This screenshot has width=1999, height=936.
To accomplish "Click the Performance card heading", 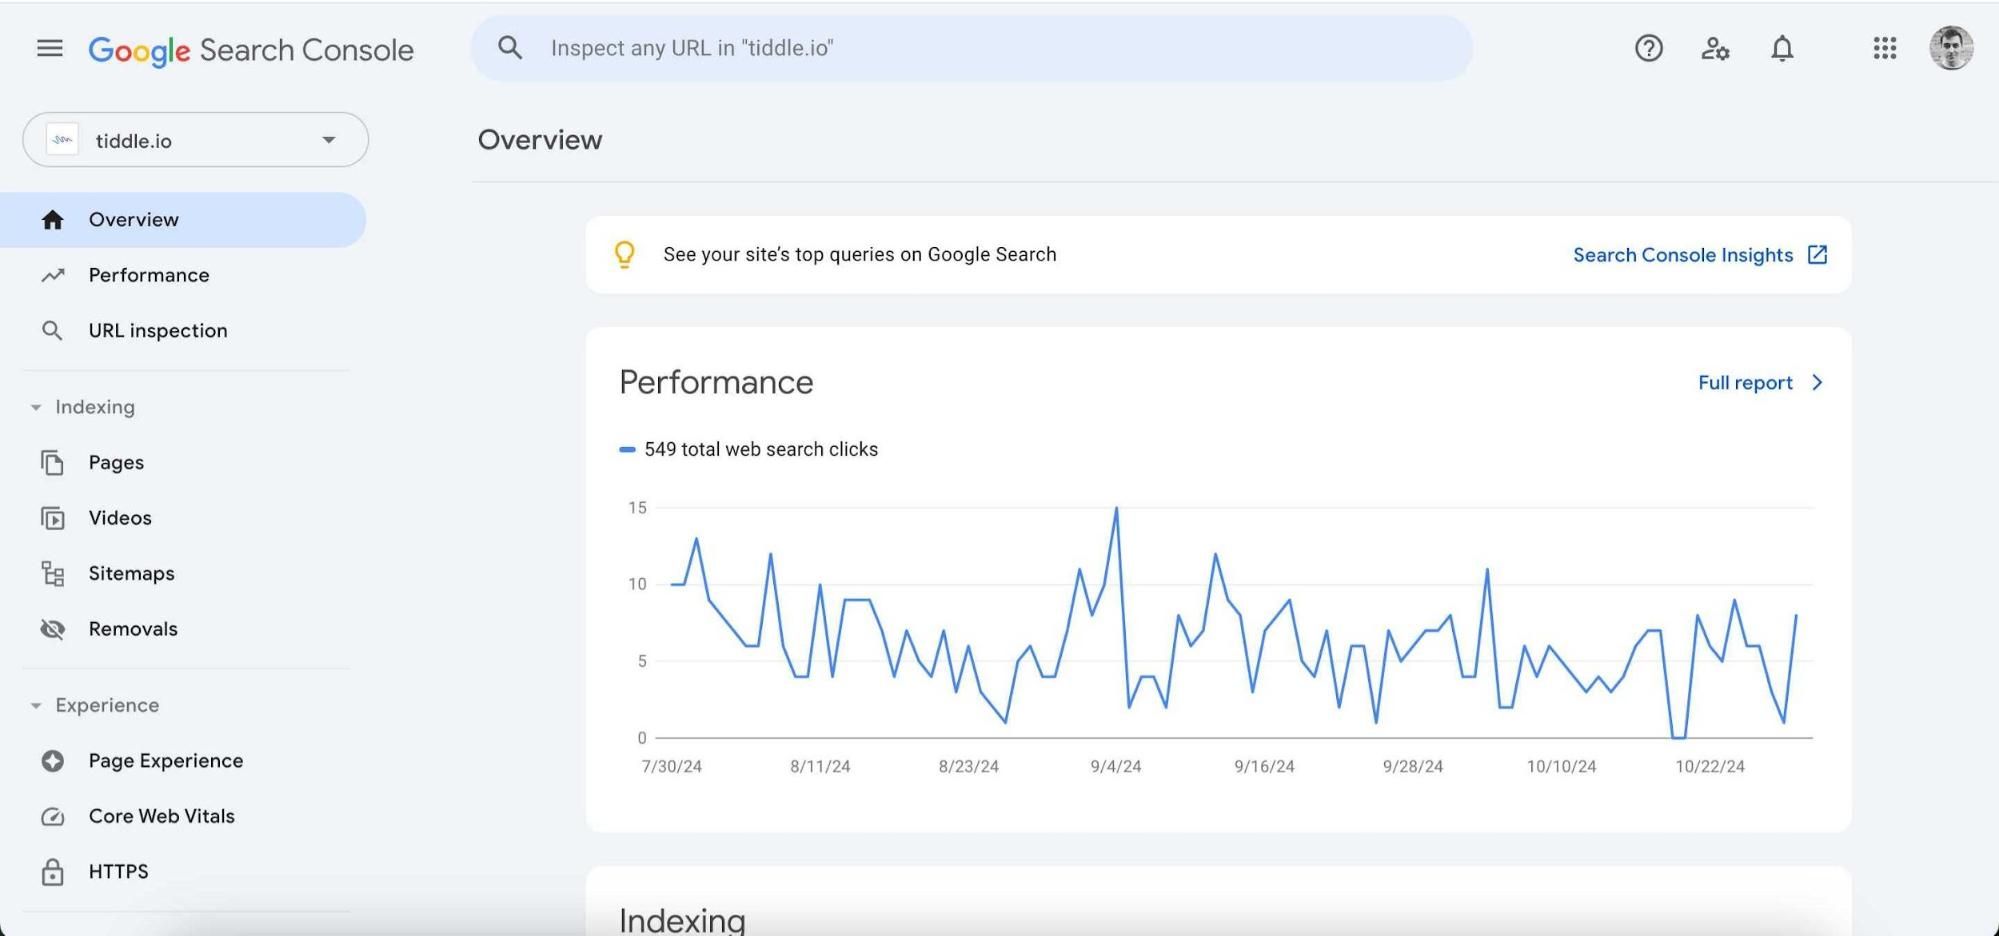I will [716, 383].
